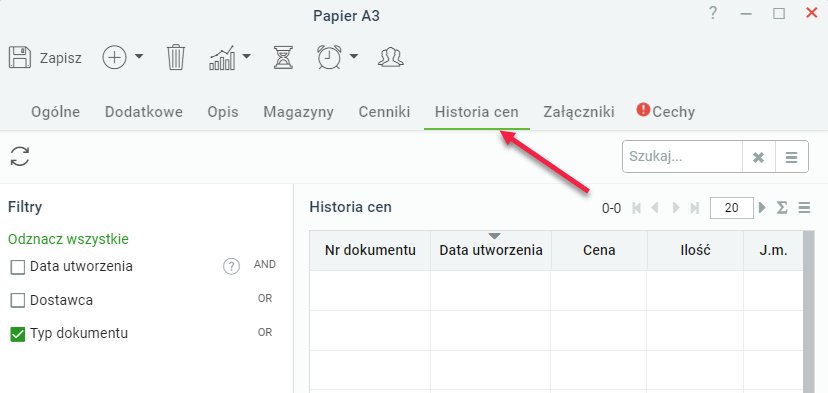828x393 pixels.
Task: Expand the arrow next to the chart icon
Action: point(247,56)
